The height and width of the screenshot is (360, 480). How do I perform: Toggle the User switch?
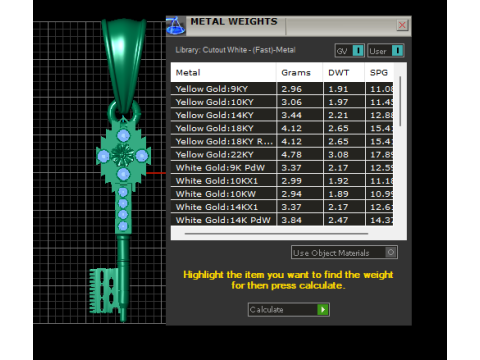386,51
